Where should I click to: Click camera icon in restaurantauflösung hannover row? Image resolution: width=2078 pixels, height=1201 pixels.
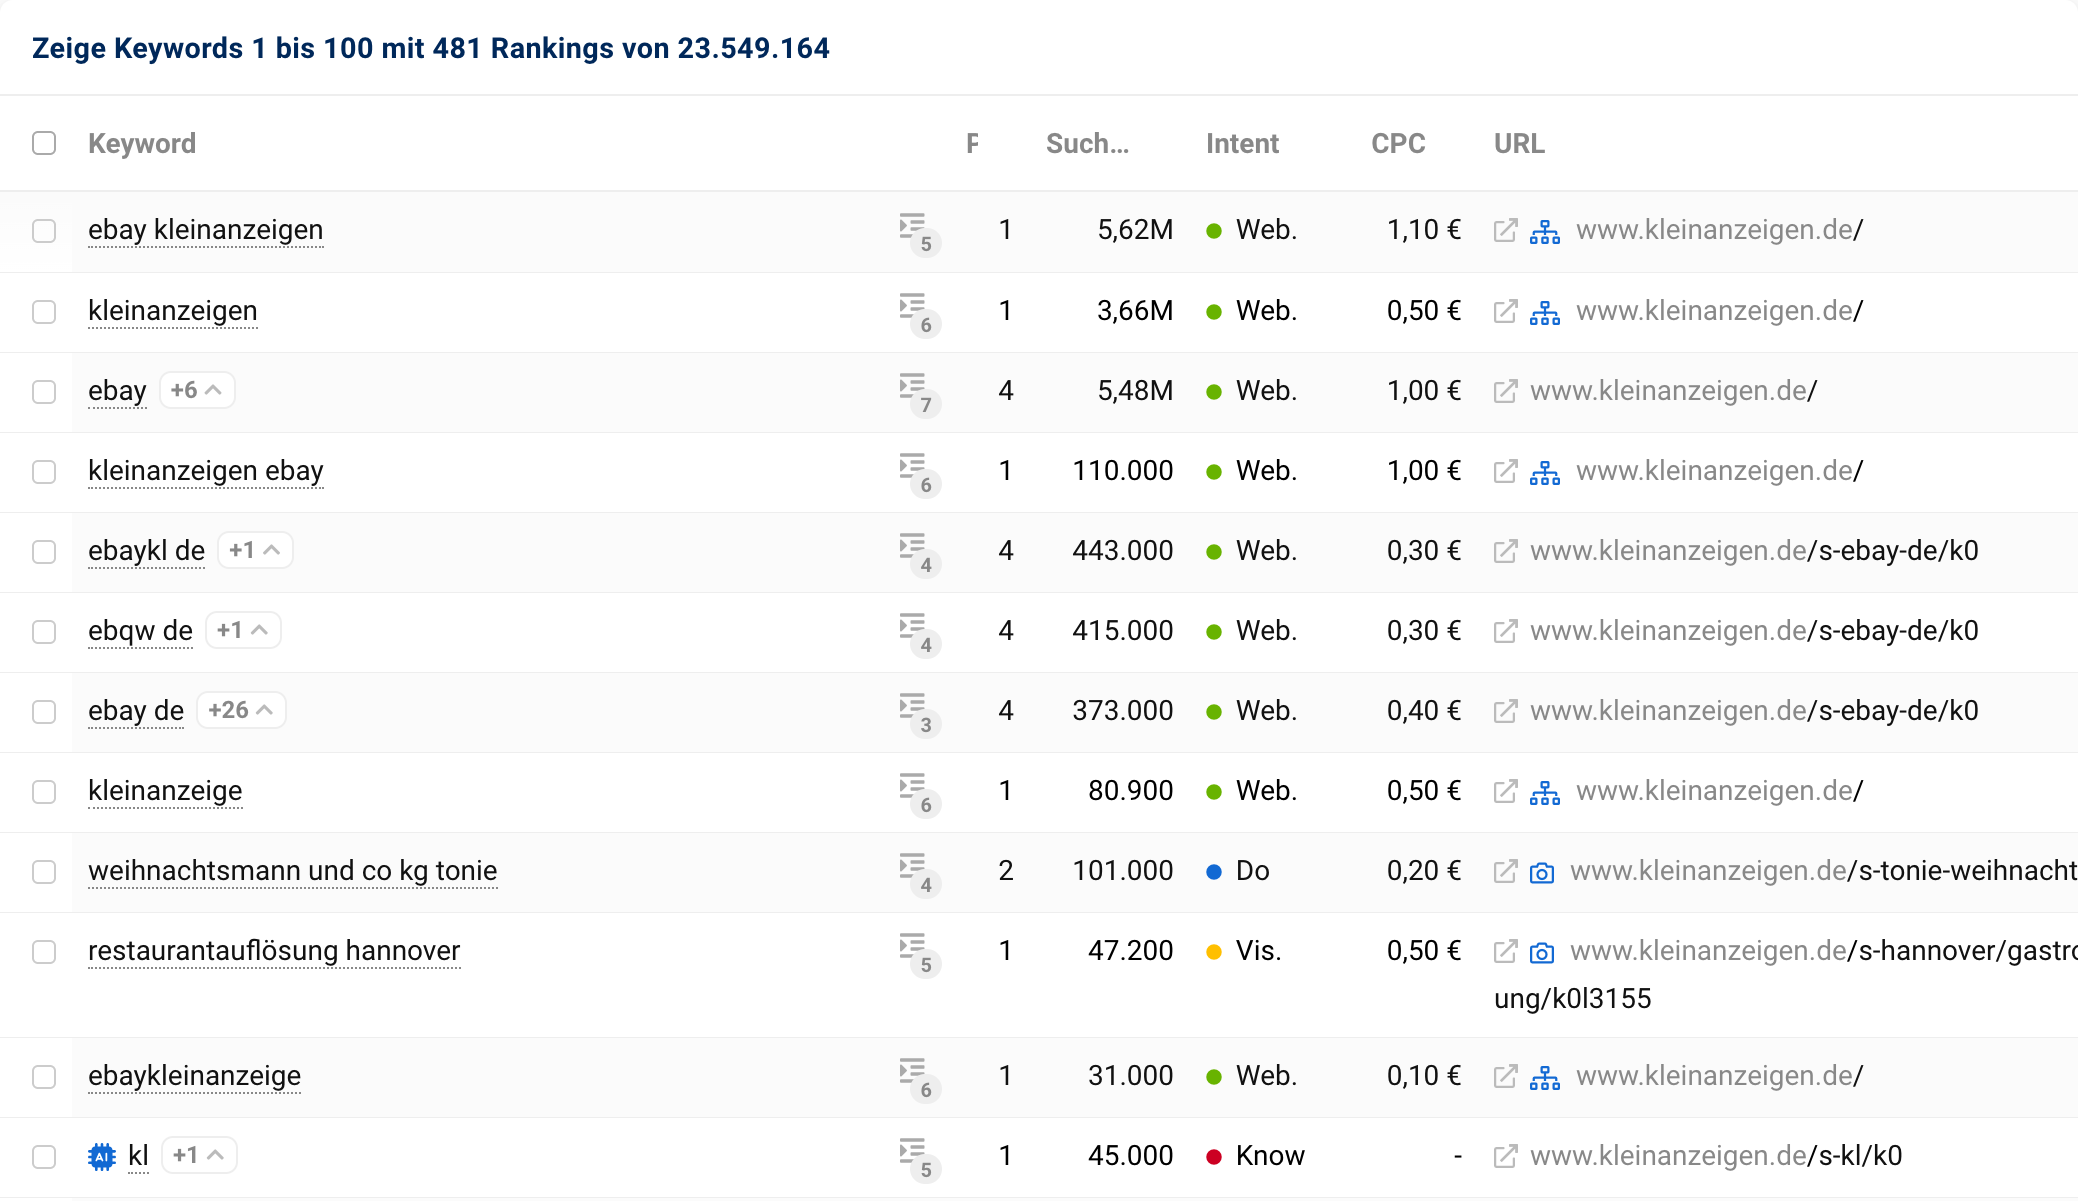(1542, 952)
